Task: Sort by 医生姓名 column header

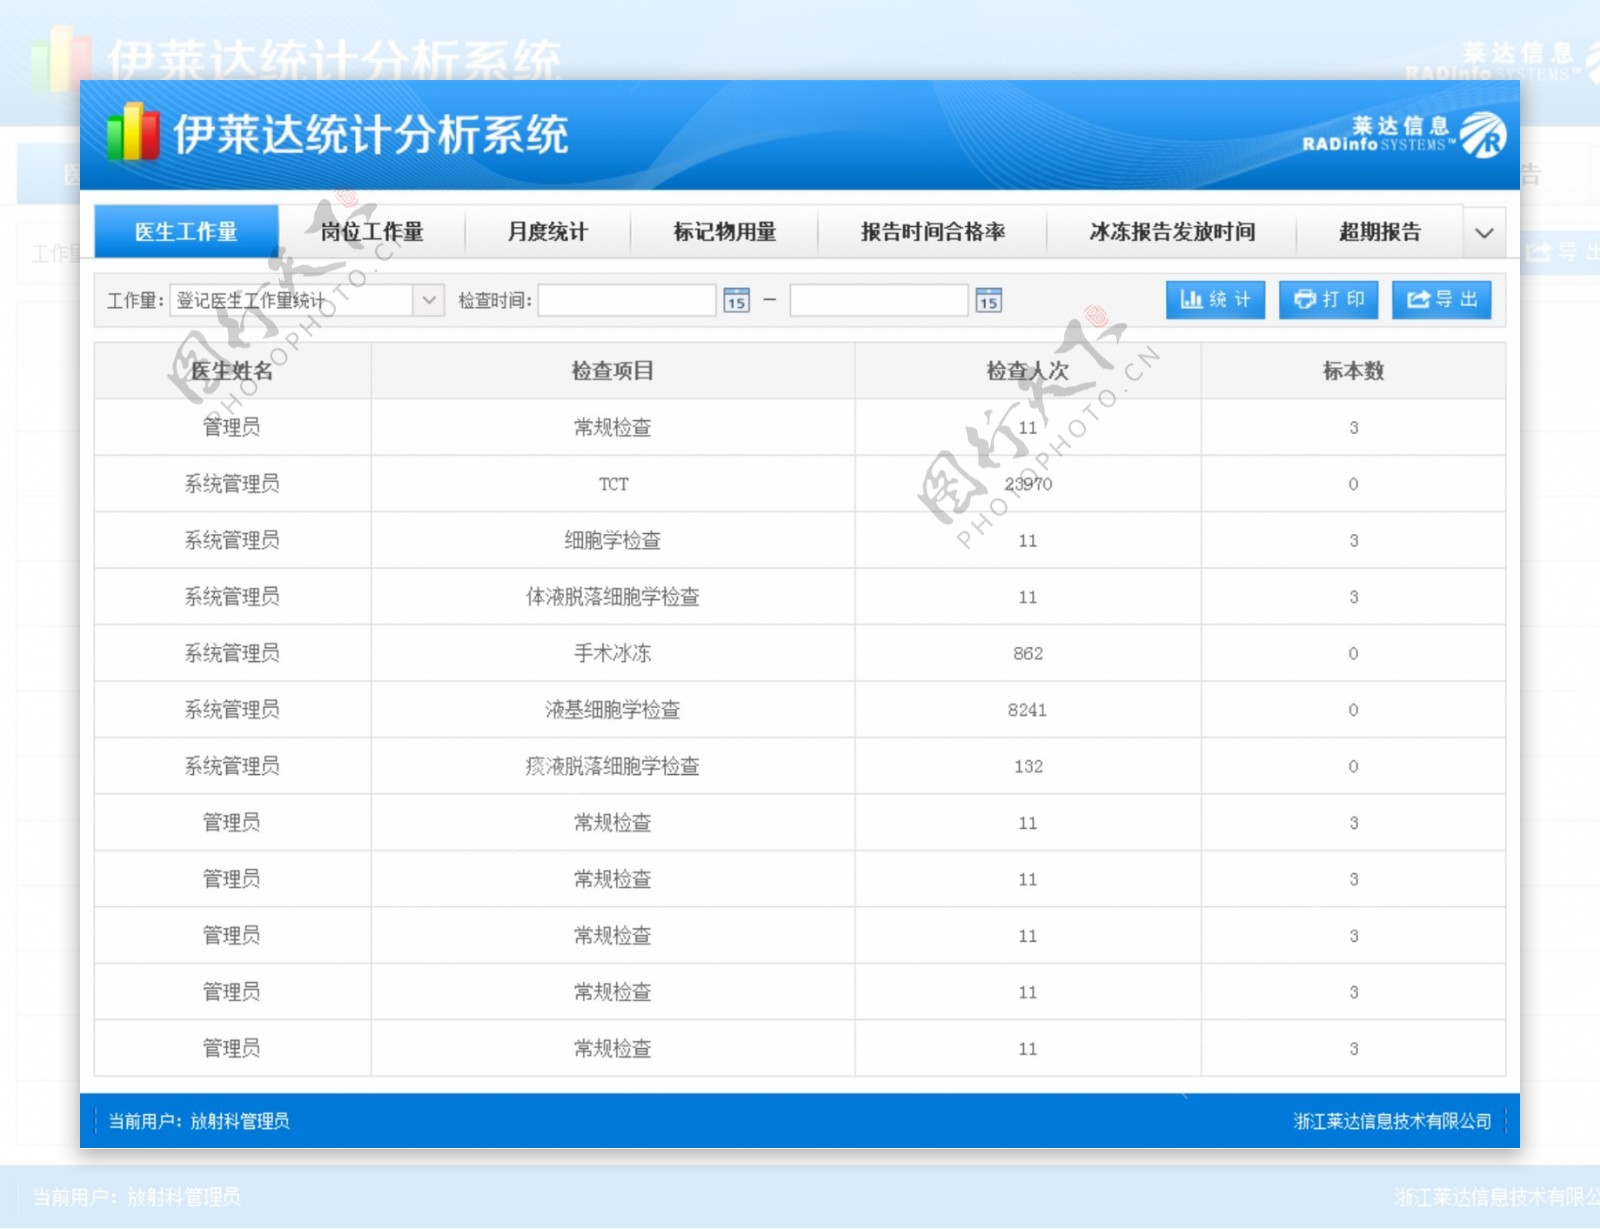Action: [x=232, y=371]
